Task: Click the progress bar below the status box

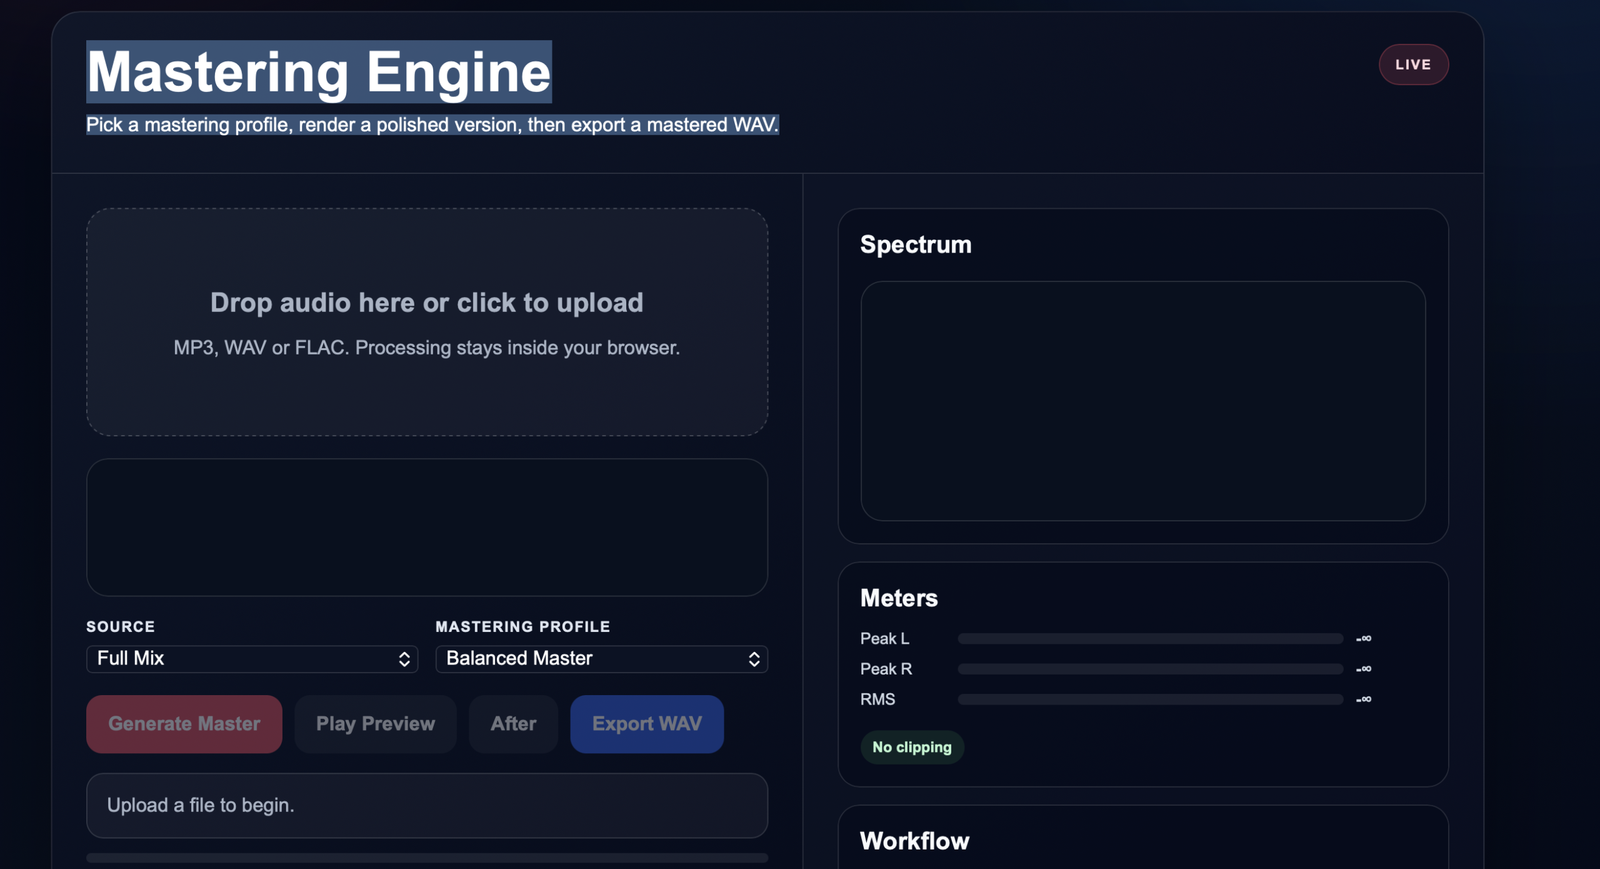Action: [x=427, y=858]
